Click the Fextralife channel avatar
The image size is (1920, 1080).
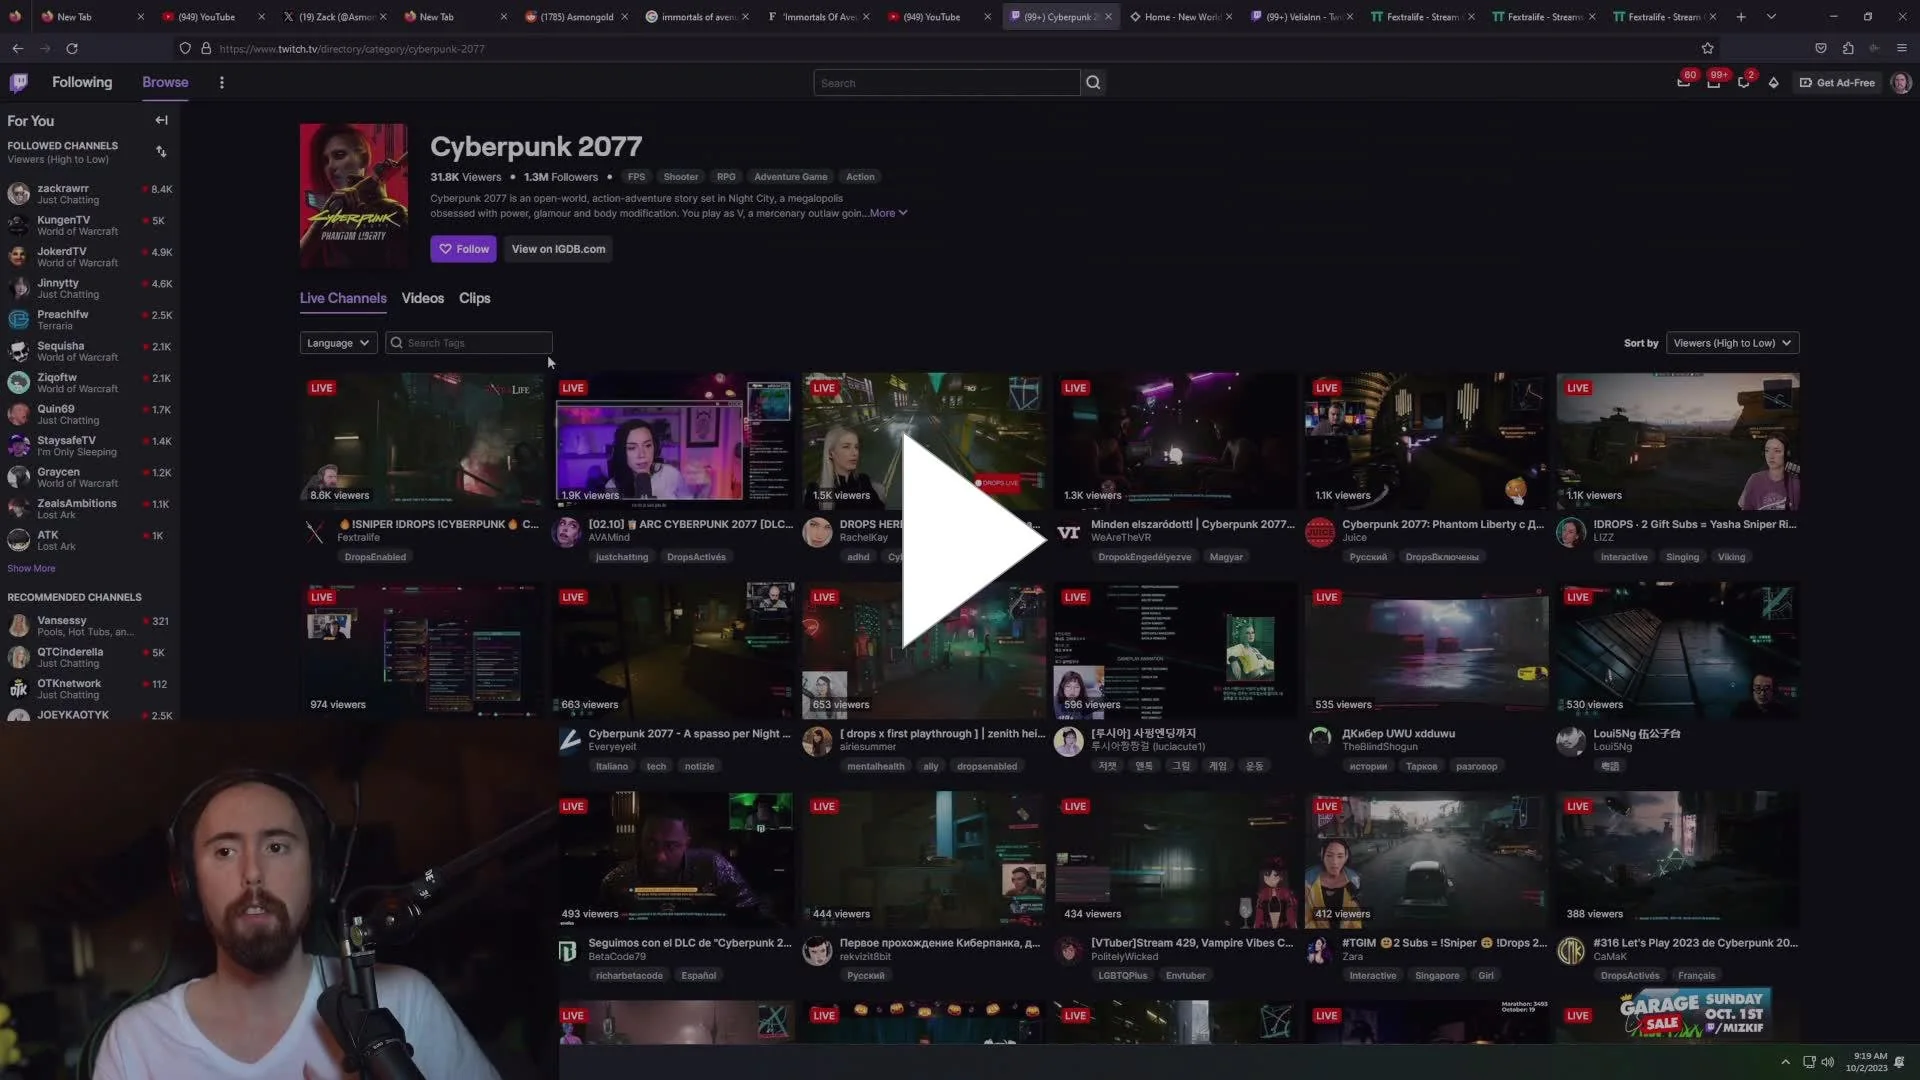(315, 532)
